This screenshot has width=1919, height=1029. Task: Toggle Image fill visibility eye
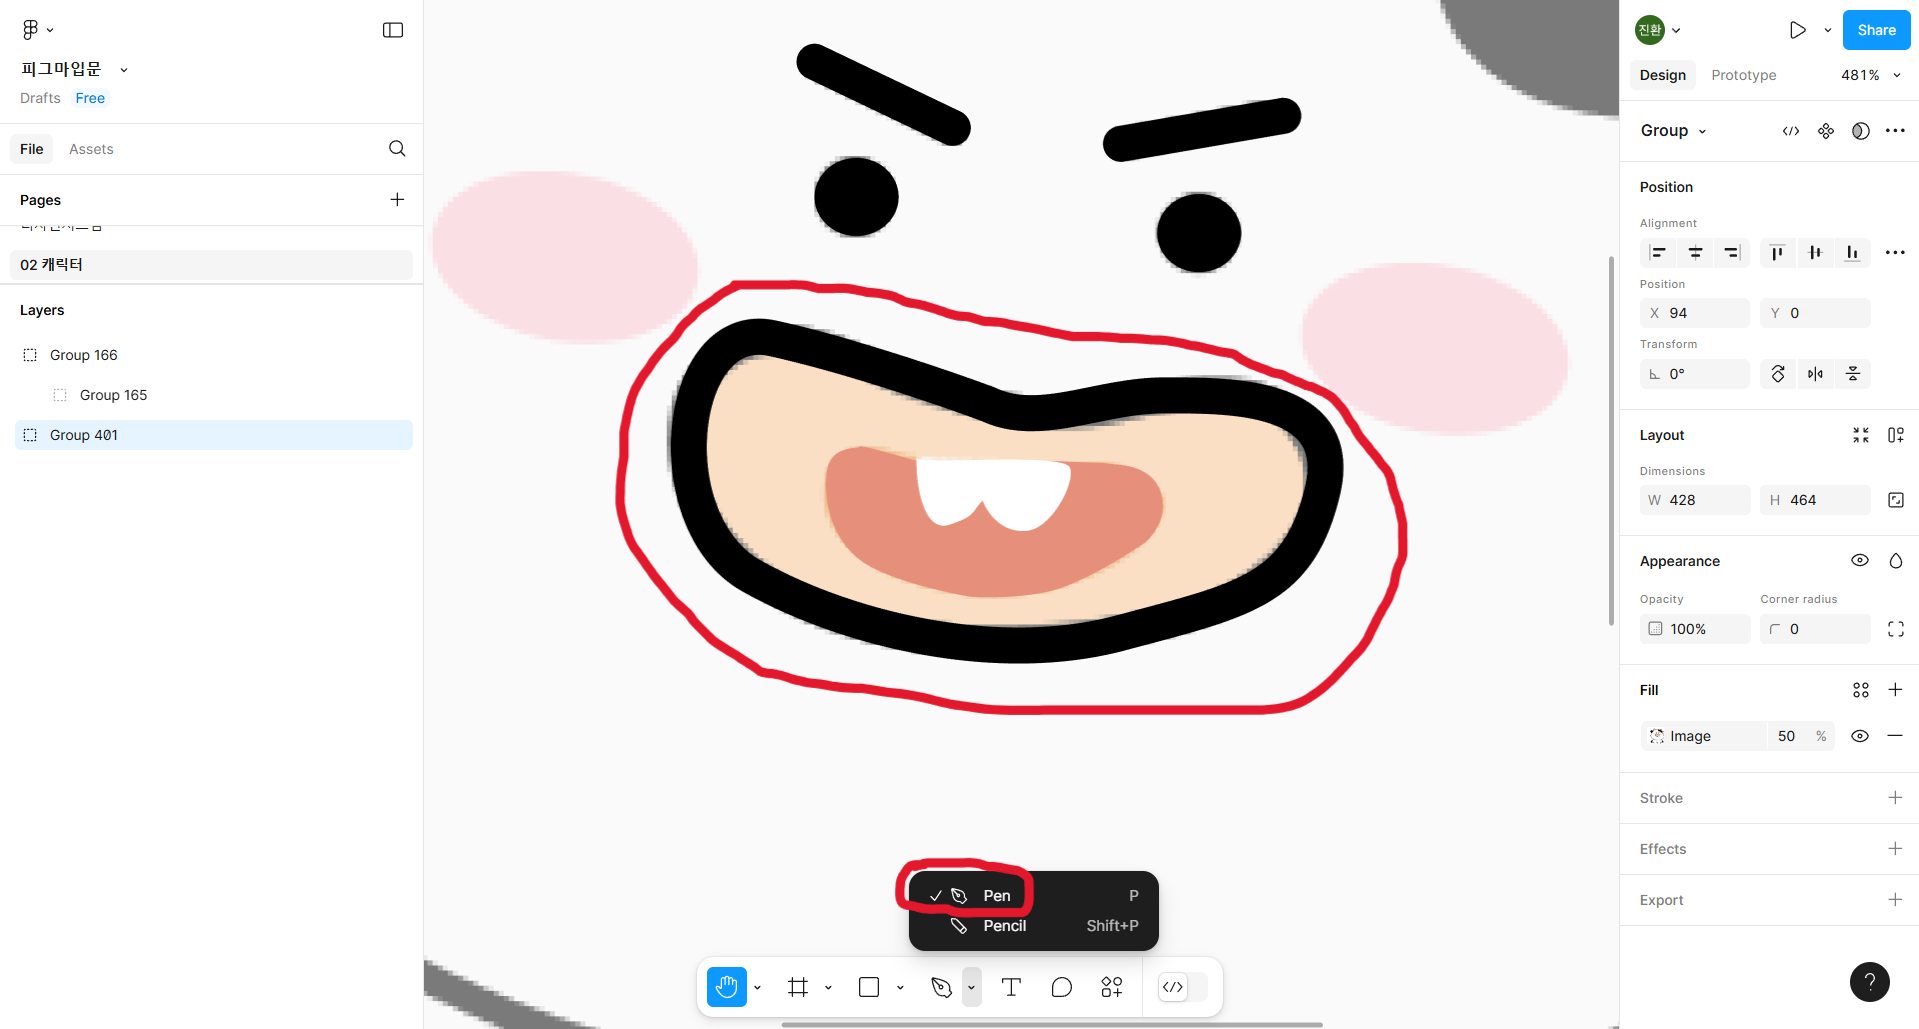click(x=1859, y=736)
